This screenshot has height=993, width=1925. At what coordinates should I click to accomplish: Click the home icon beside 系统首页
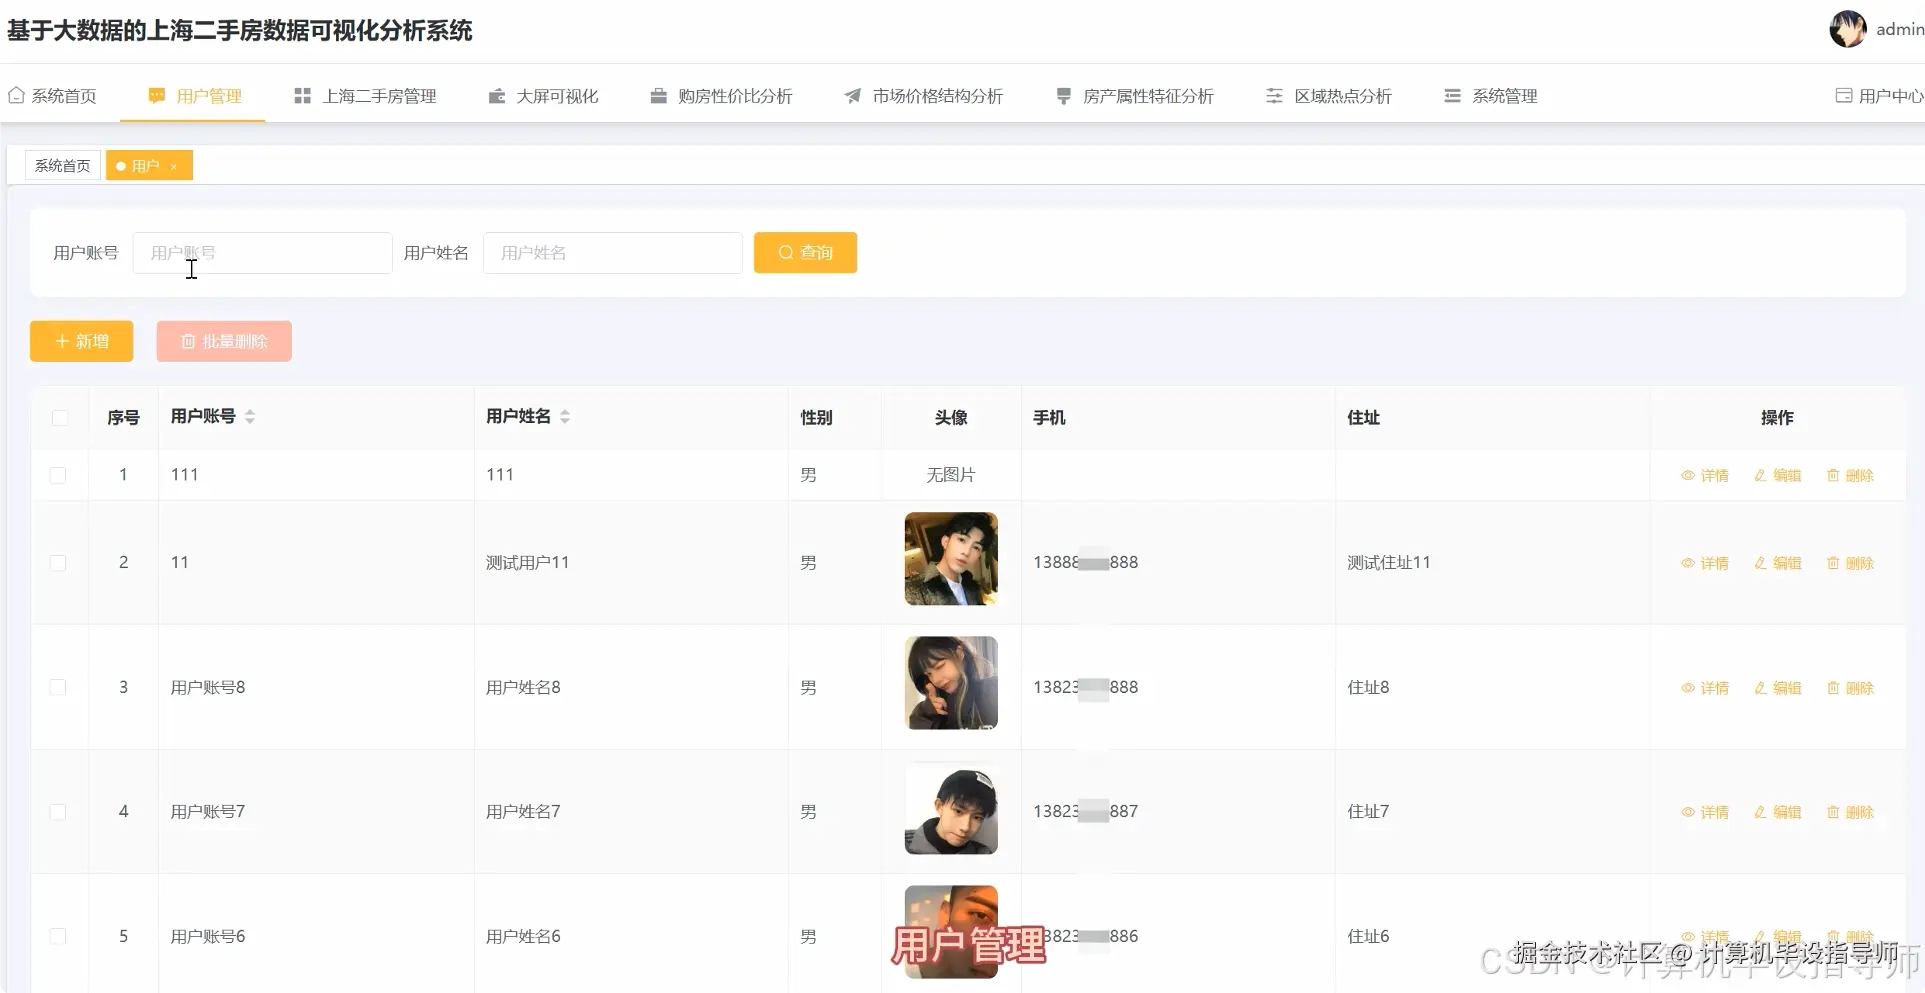(15, 94)
